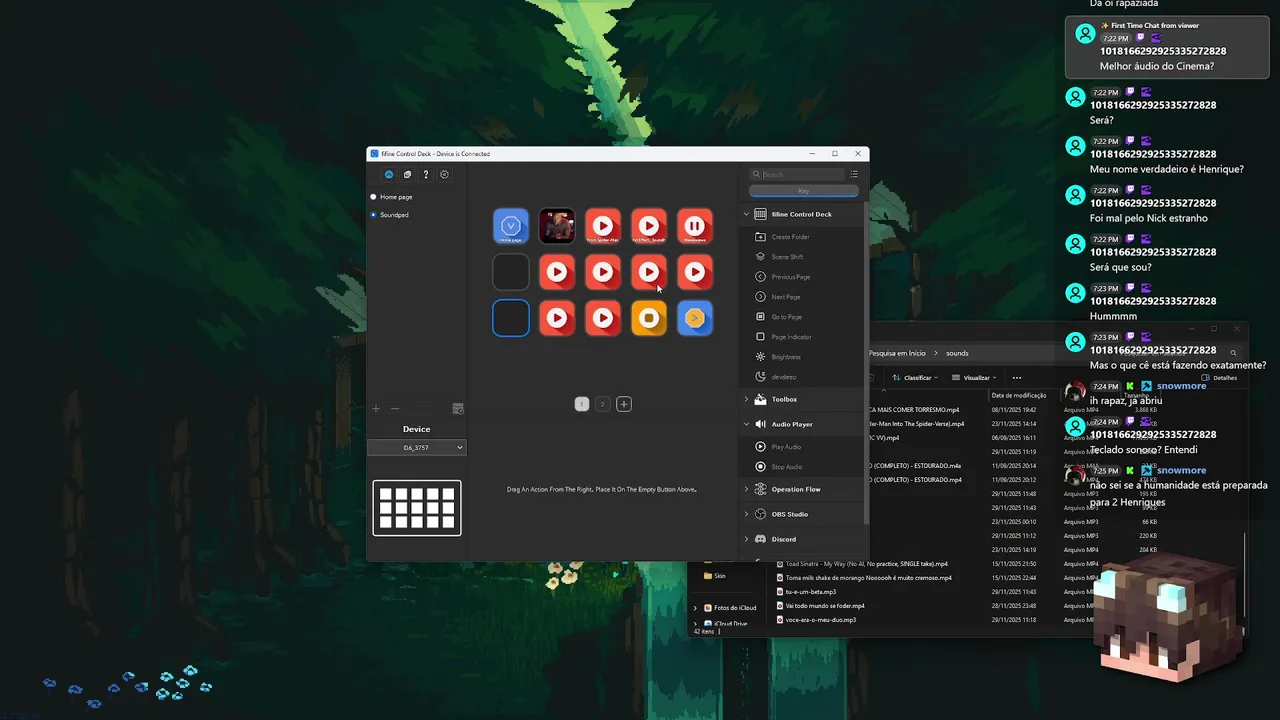Select the blue next-arrow deck key
This screenshot has width=1280, height=720.
pyautogui.click(x=695, y=318)
